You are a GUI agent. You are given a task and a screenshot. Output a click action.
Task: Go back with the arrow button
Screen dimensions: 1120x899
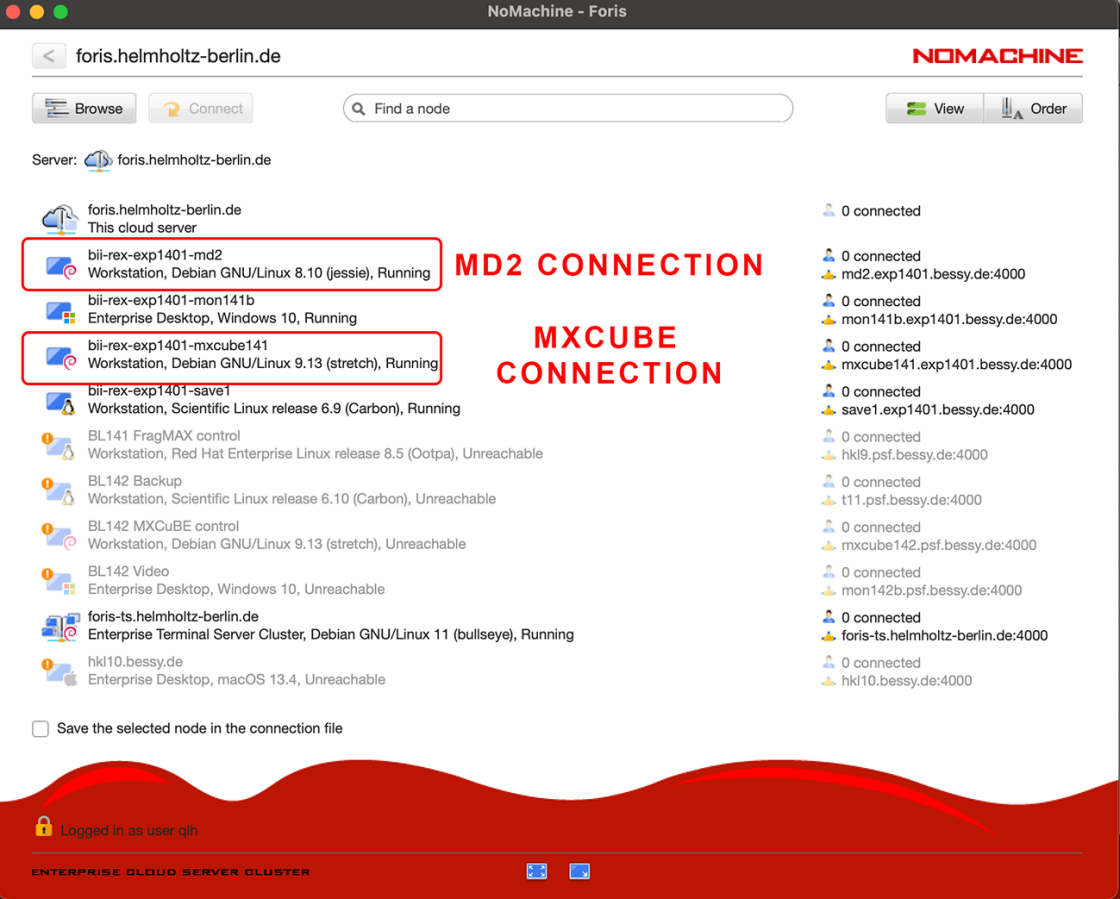[x=49, y=56]
